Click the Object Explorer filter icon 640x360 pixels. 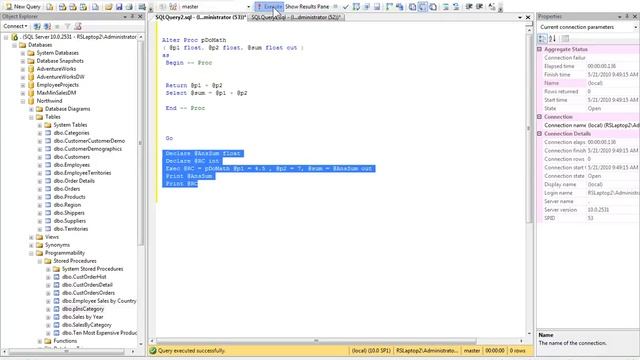tap(67, 26)
